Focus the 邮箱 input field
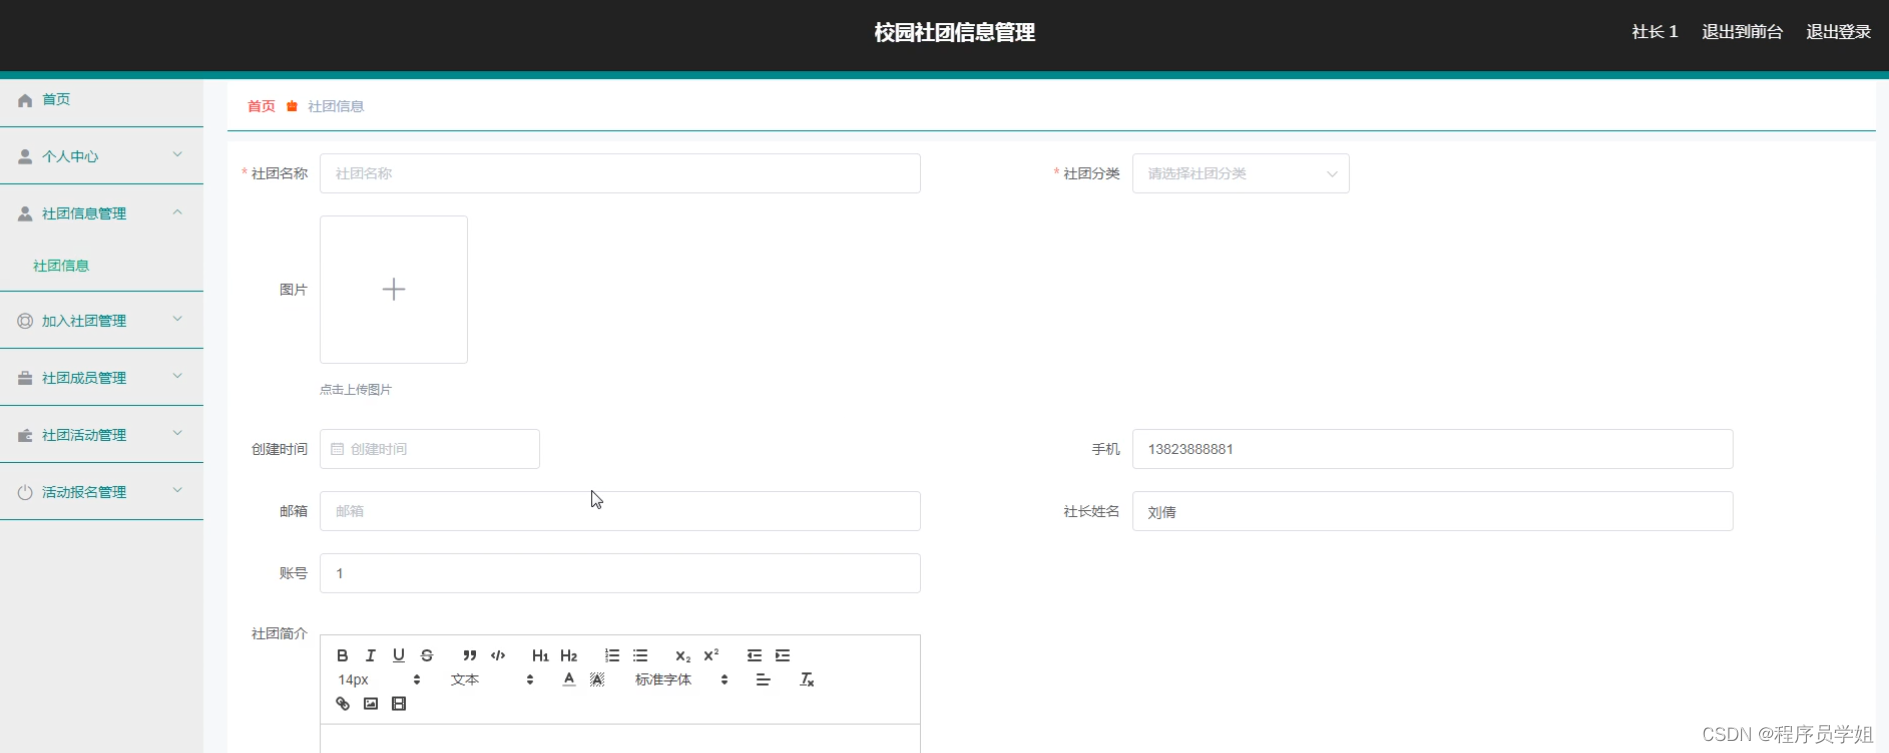The image size is (1889, 753). click(620, 511)
